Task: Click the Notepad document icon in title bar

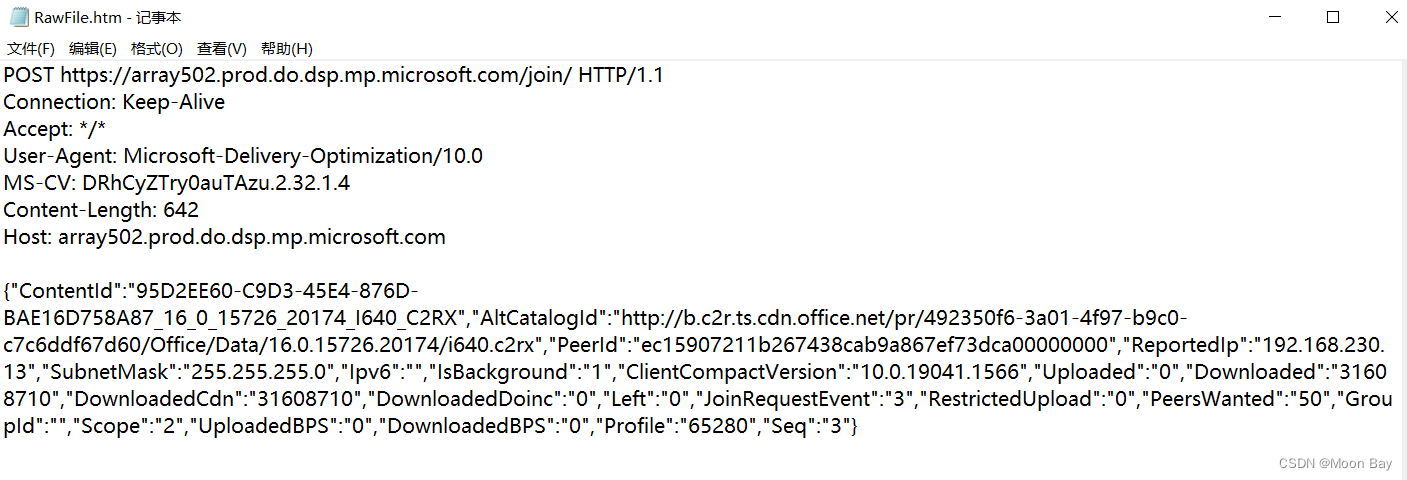Action: [18, 17]
